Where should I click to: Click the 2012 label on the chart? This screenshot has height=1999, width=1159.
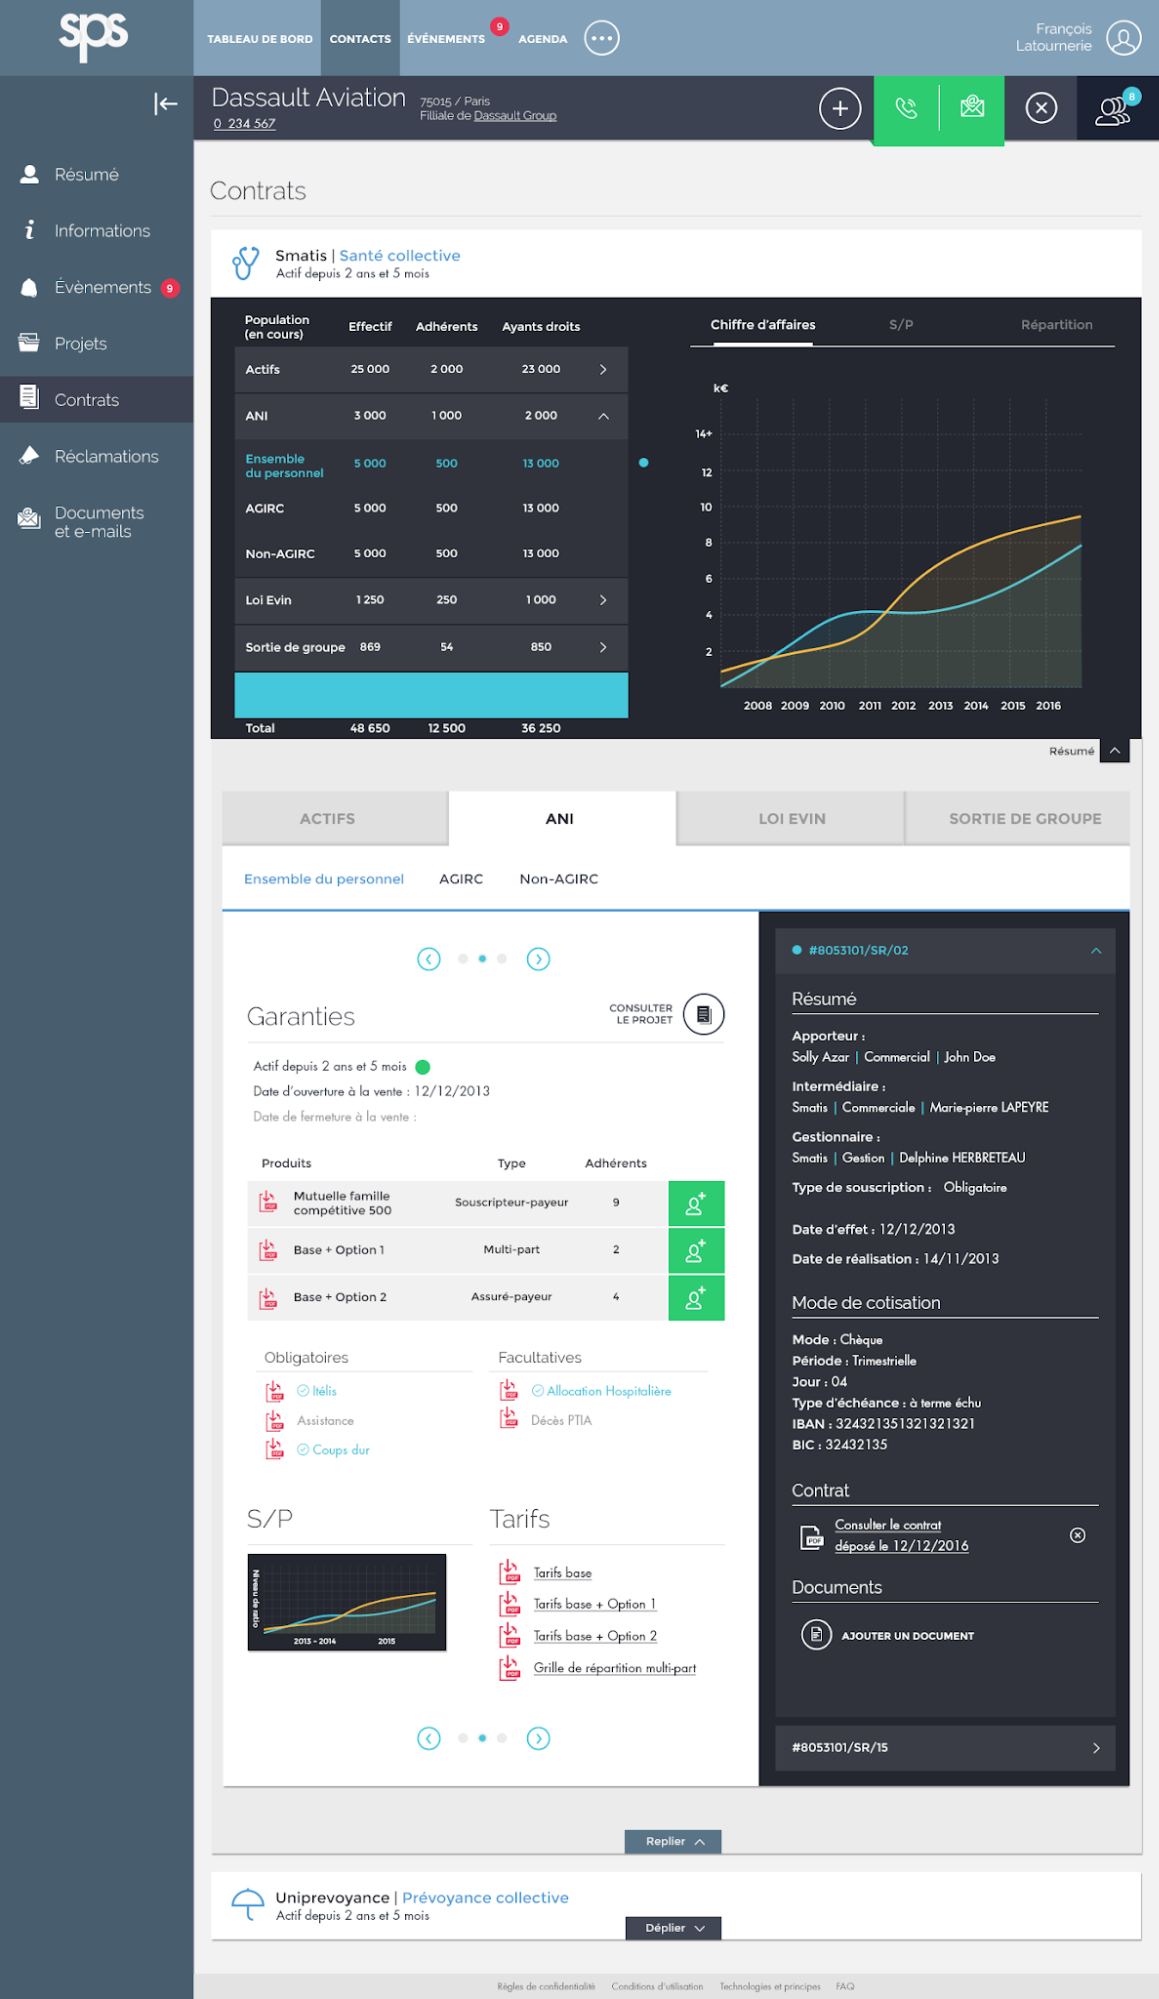click(904, 706)
